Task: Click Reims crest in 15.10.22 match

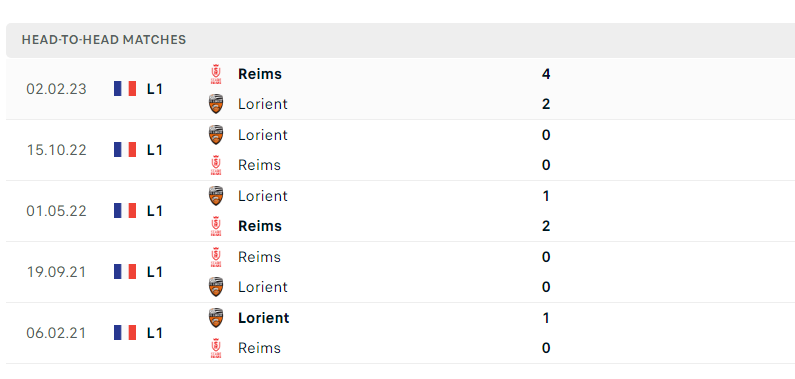Action: tap(216, 165)
